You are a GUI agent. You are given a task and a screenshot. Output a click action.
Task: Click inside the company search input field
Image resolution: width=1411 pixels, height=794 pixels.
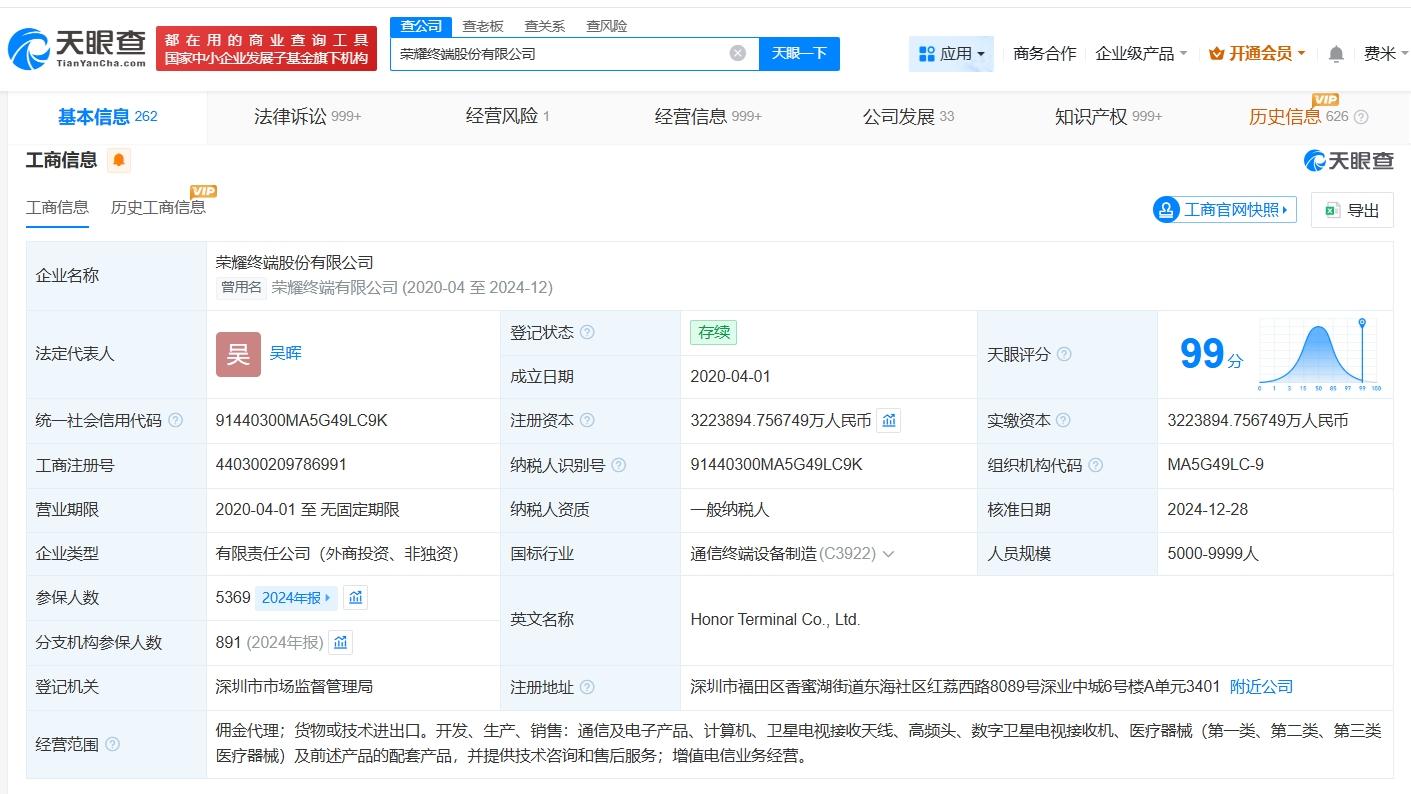[x=560, y=53]
